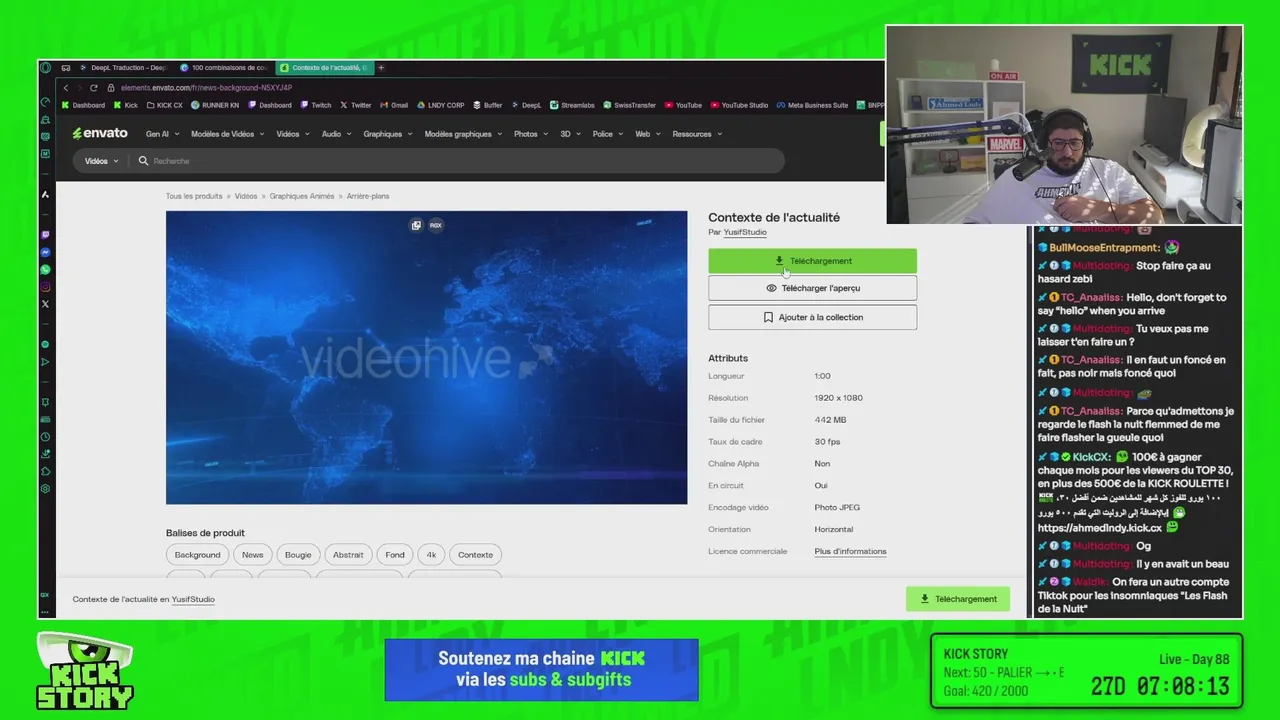Expand the Ressources menu
This screenshot has height=720, width=1280.
tap(696, 134)
